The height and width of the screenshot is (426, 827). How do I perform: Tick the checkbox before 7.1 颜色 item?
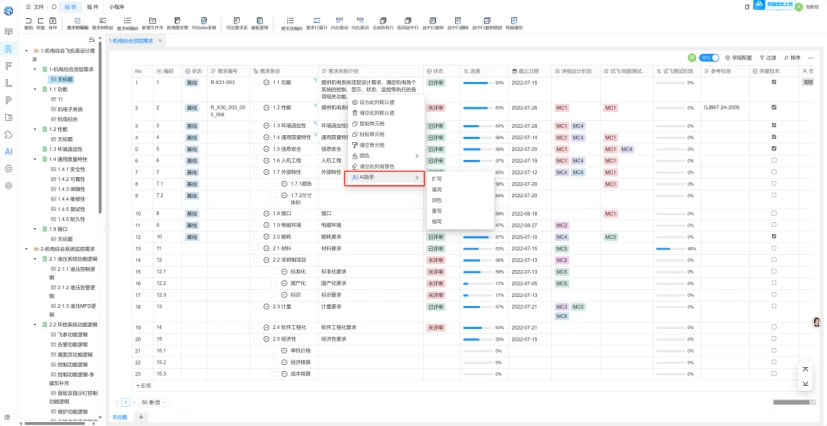click(274, 183)
